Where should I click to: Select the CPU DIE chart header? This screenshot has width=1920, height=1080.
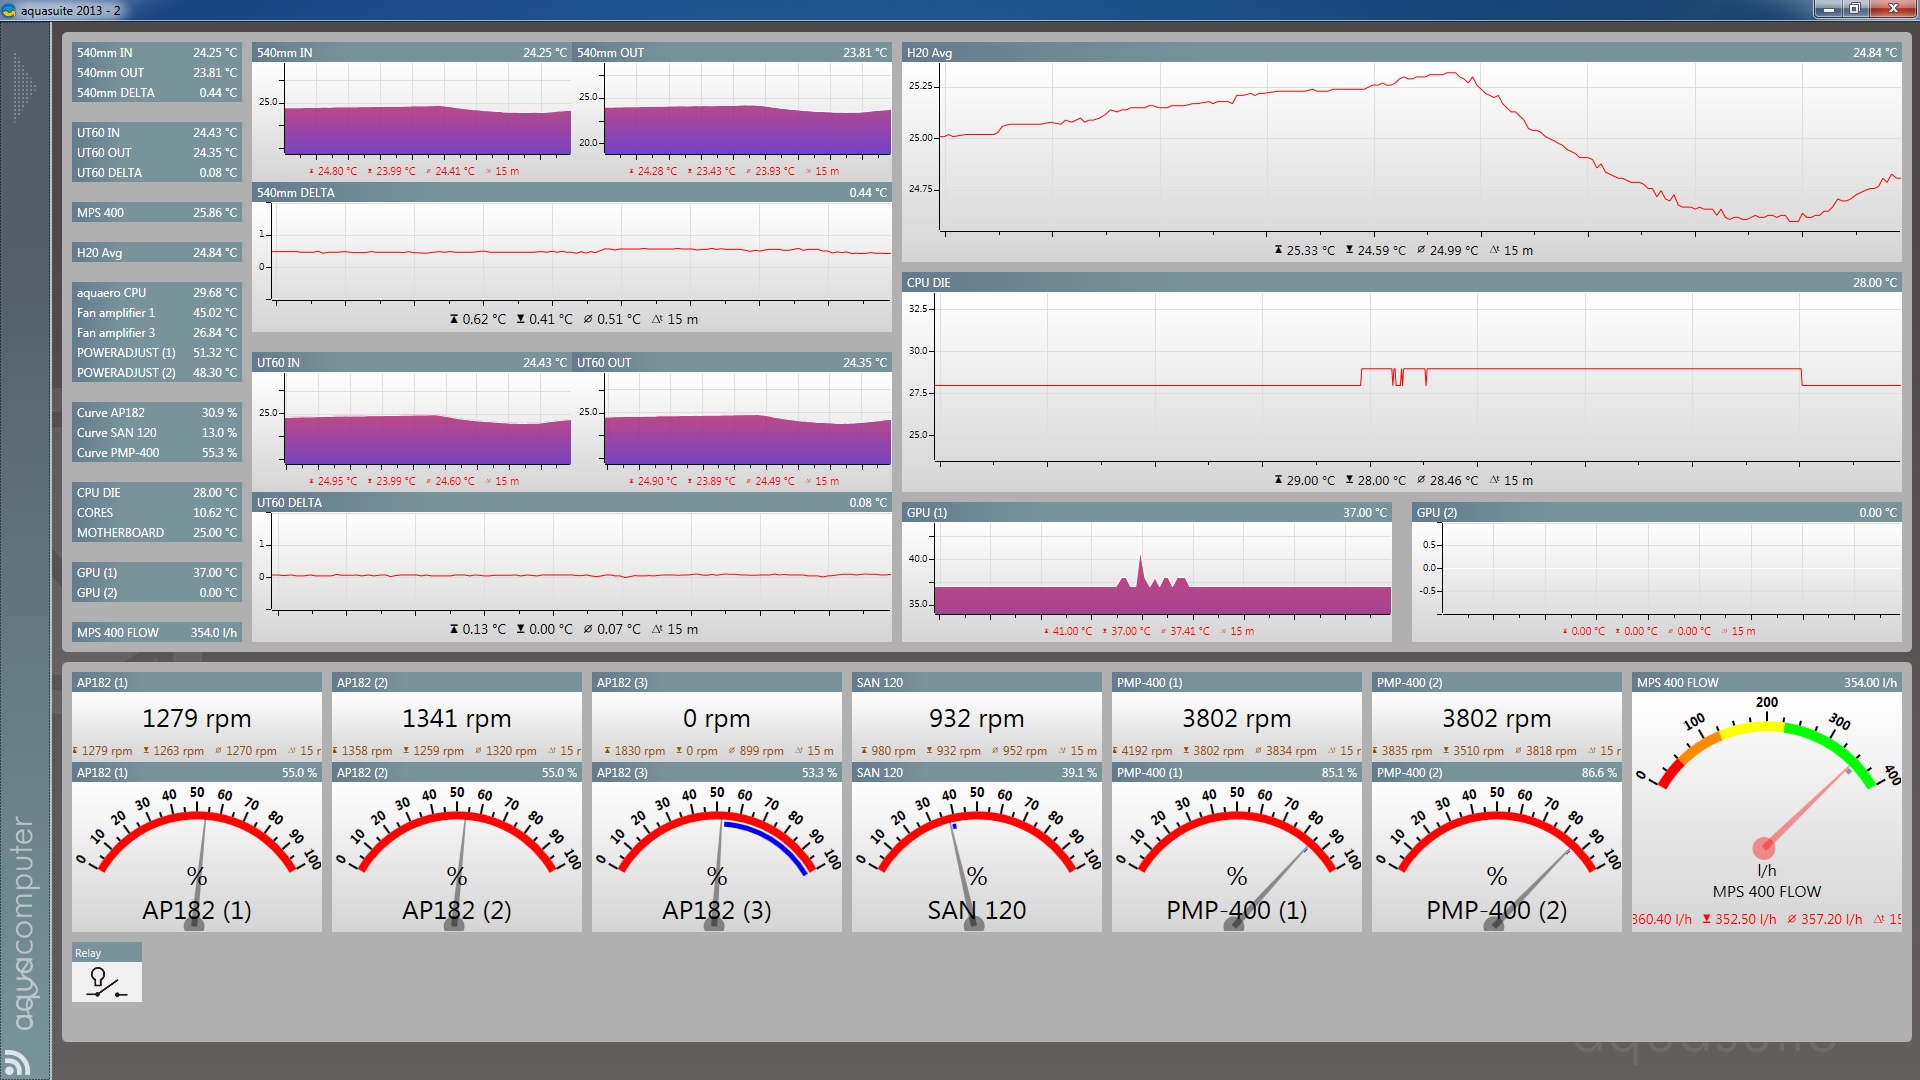click(1400, 282)
